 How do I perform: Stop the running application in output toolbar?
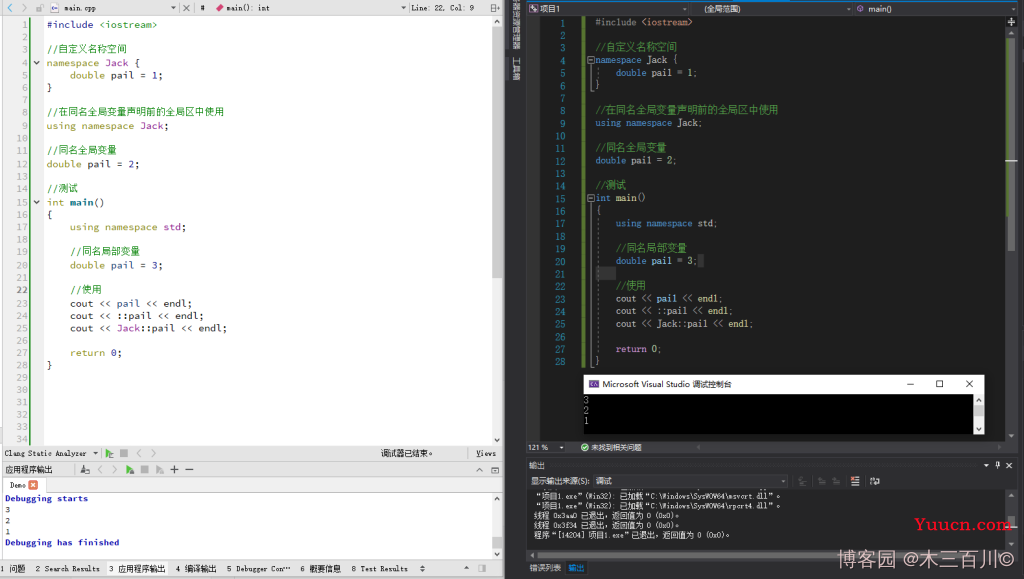144,469
